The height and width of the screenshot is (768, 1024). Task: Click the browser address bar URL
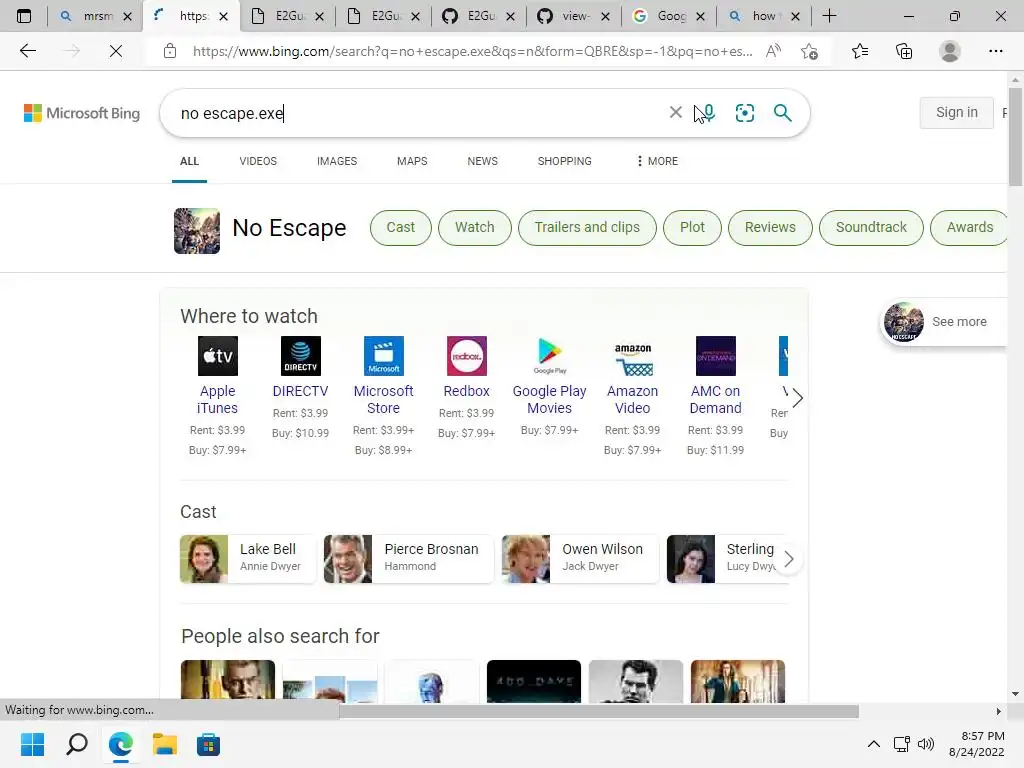[472, 51]
